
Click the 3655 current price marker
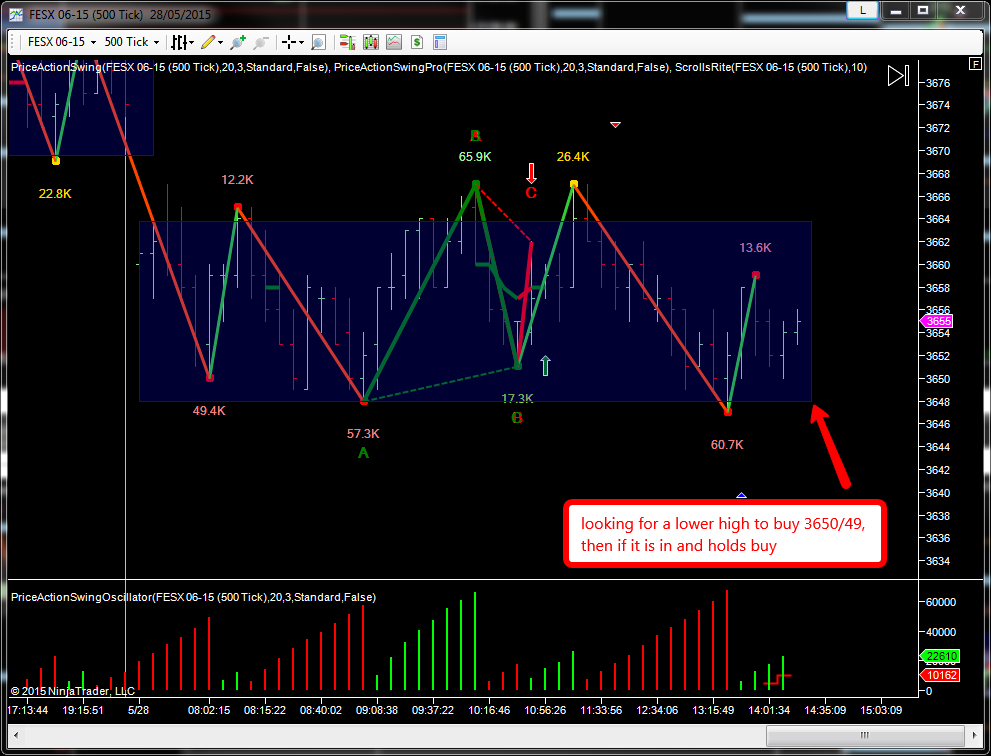click(936, 321)
